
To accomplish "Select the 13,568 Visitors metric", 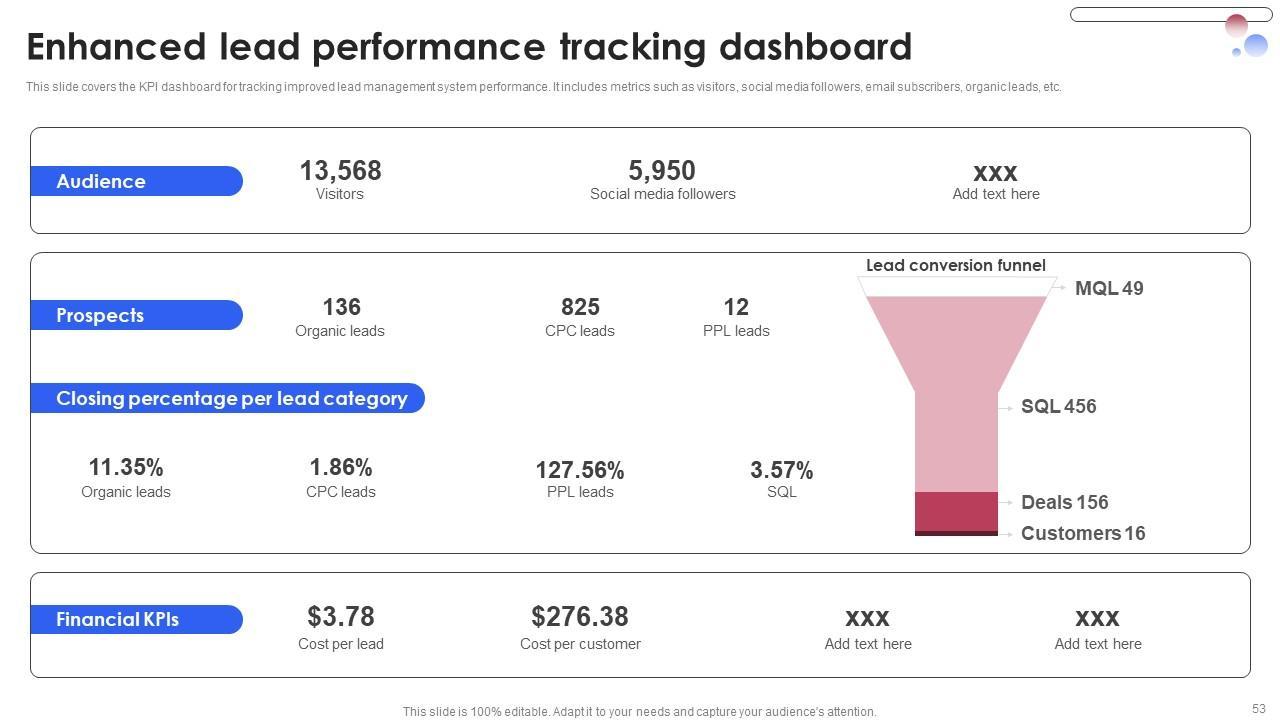I will click(340, 171).
